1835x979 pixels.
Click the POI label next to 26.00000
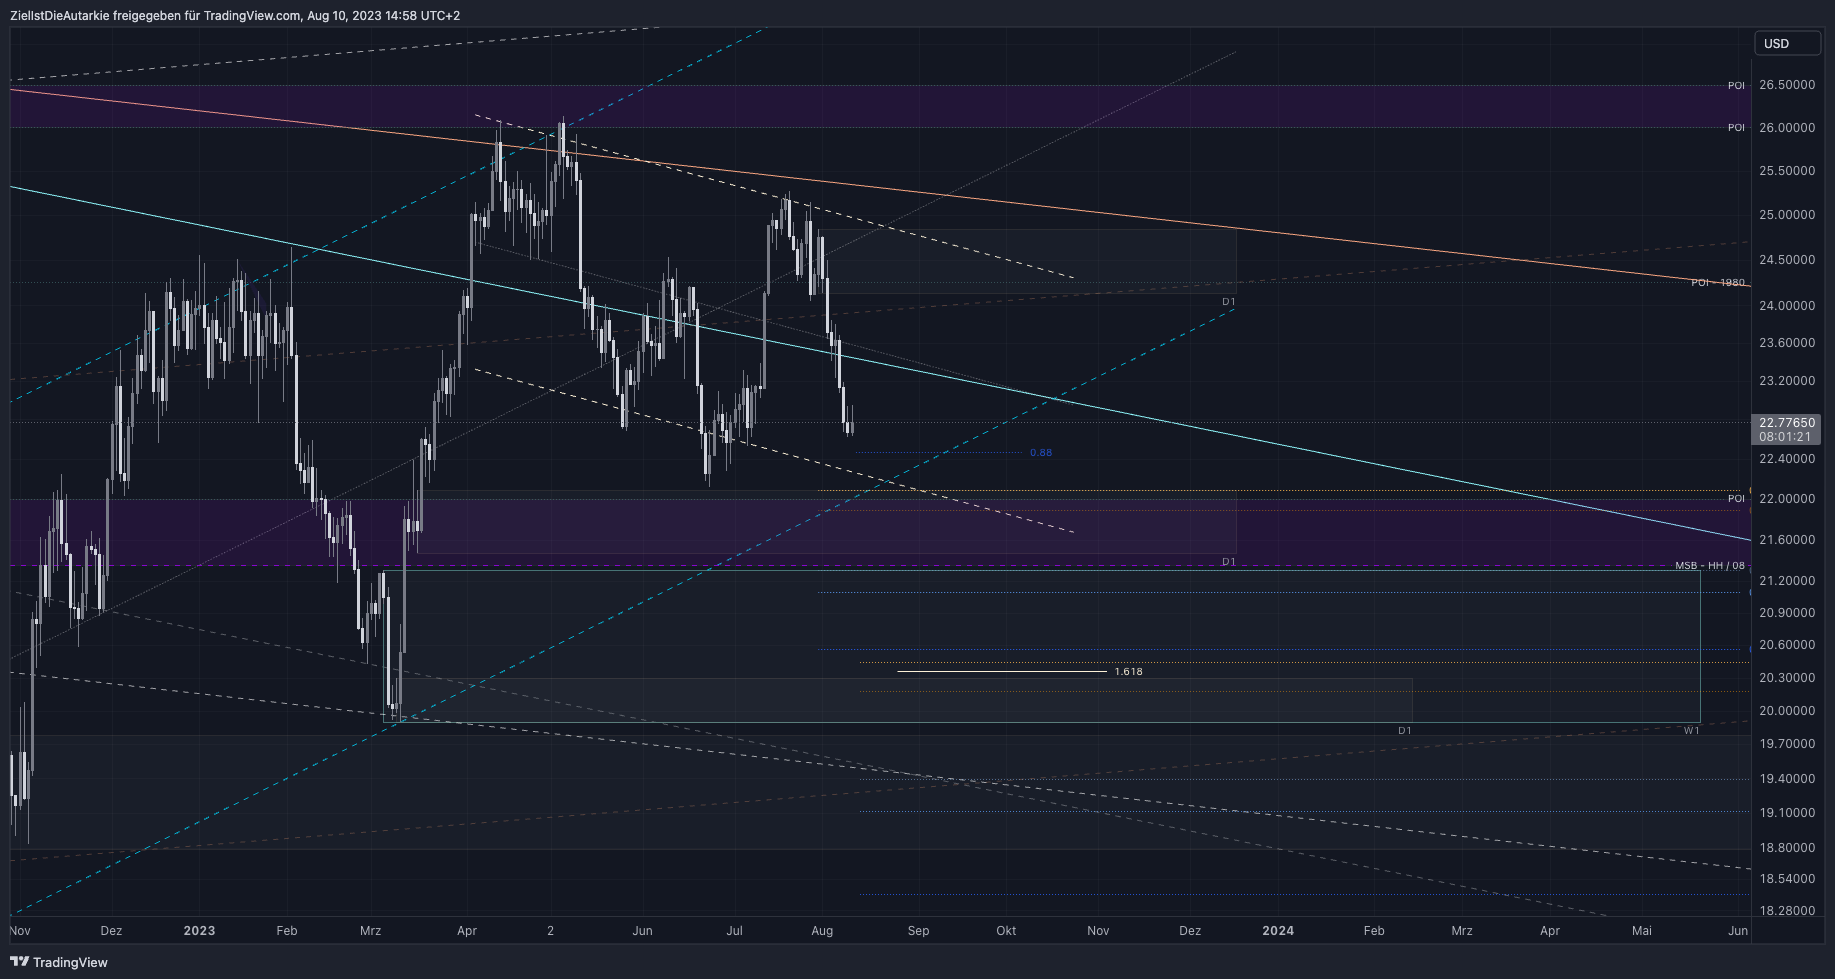(1736, 128)
